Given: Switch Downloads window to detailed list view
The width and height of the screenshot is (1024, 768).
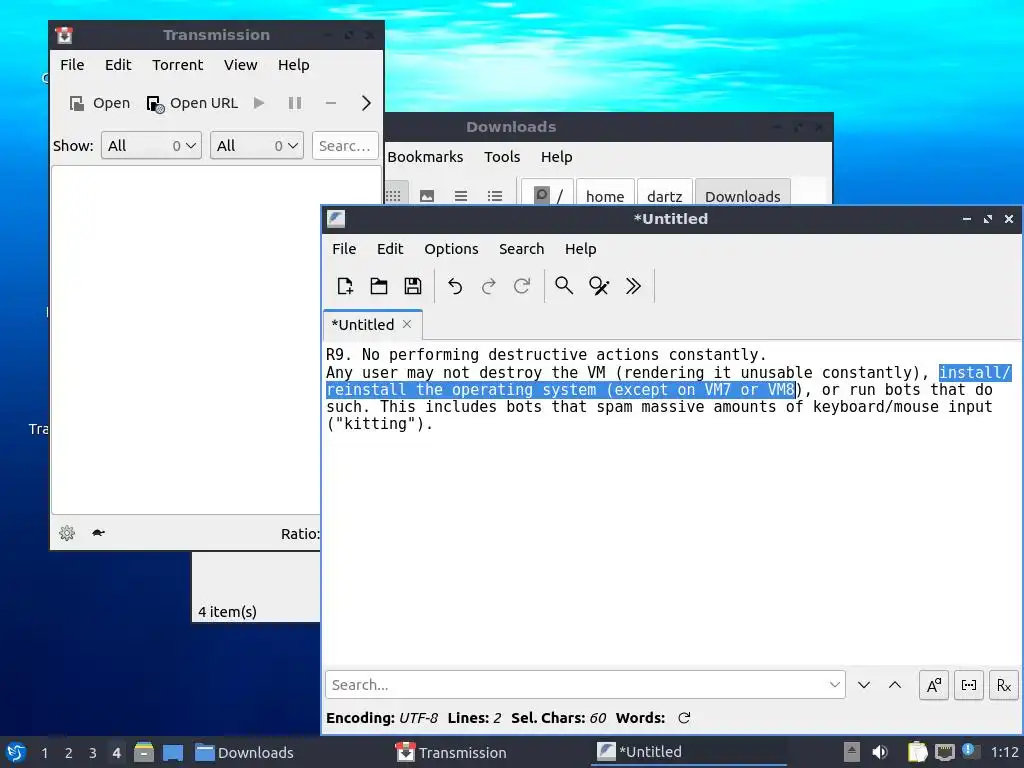Looking at the screenshot, I should point(495,196).
